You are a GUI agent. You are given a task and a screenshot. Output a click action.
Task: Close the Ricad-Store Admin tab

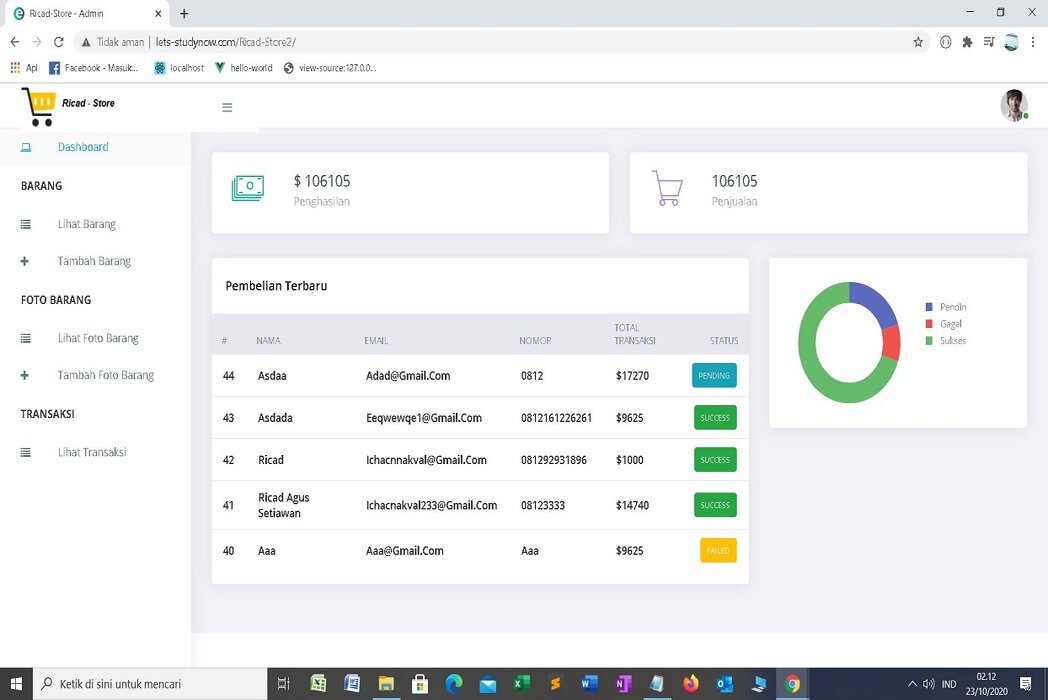158,13
